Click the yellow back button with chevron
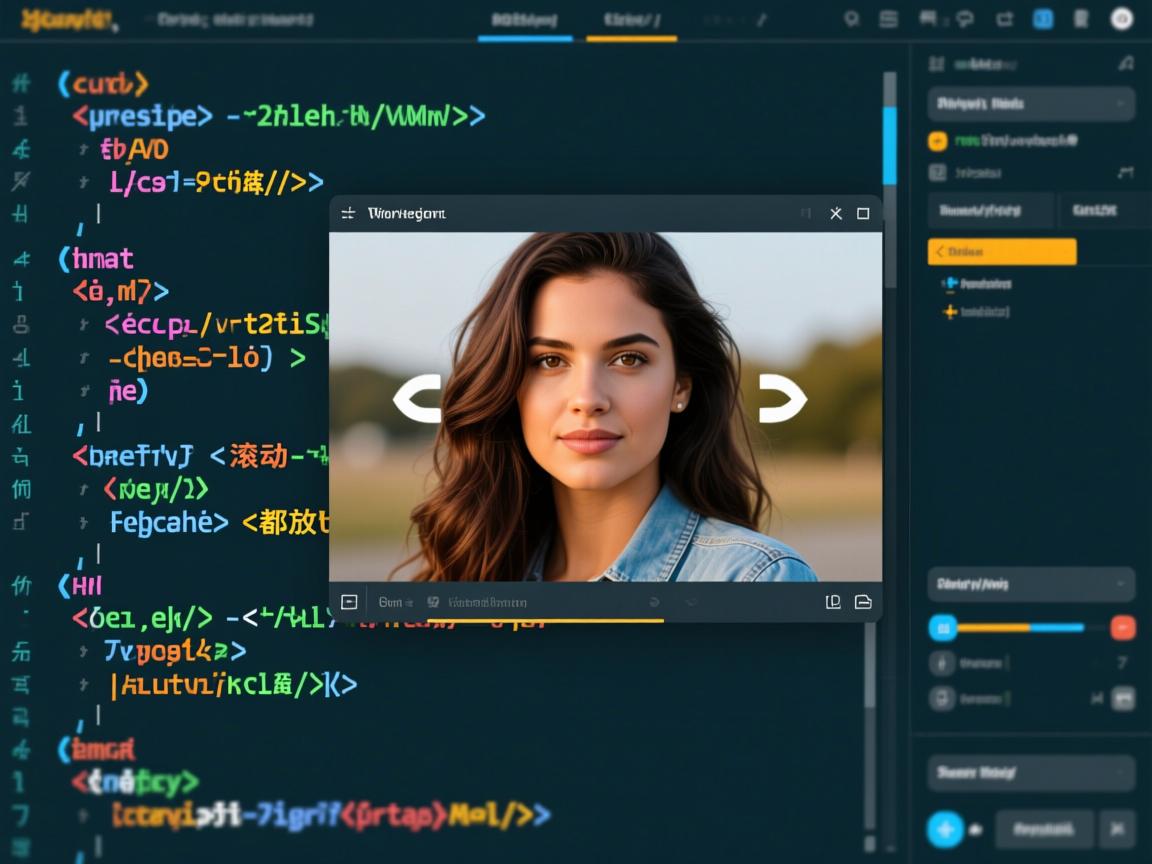 click(x=1002, y=252)
